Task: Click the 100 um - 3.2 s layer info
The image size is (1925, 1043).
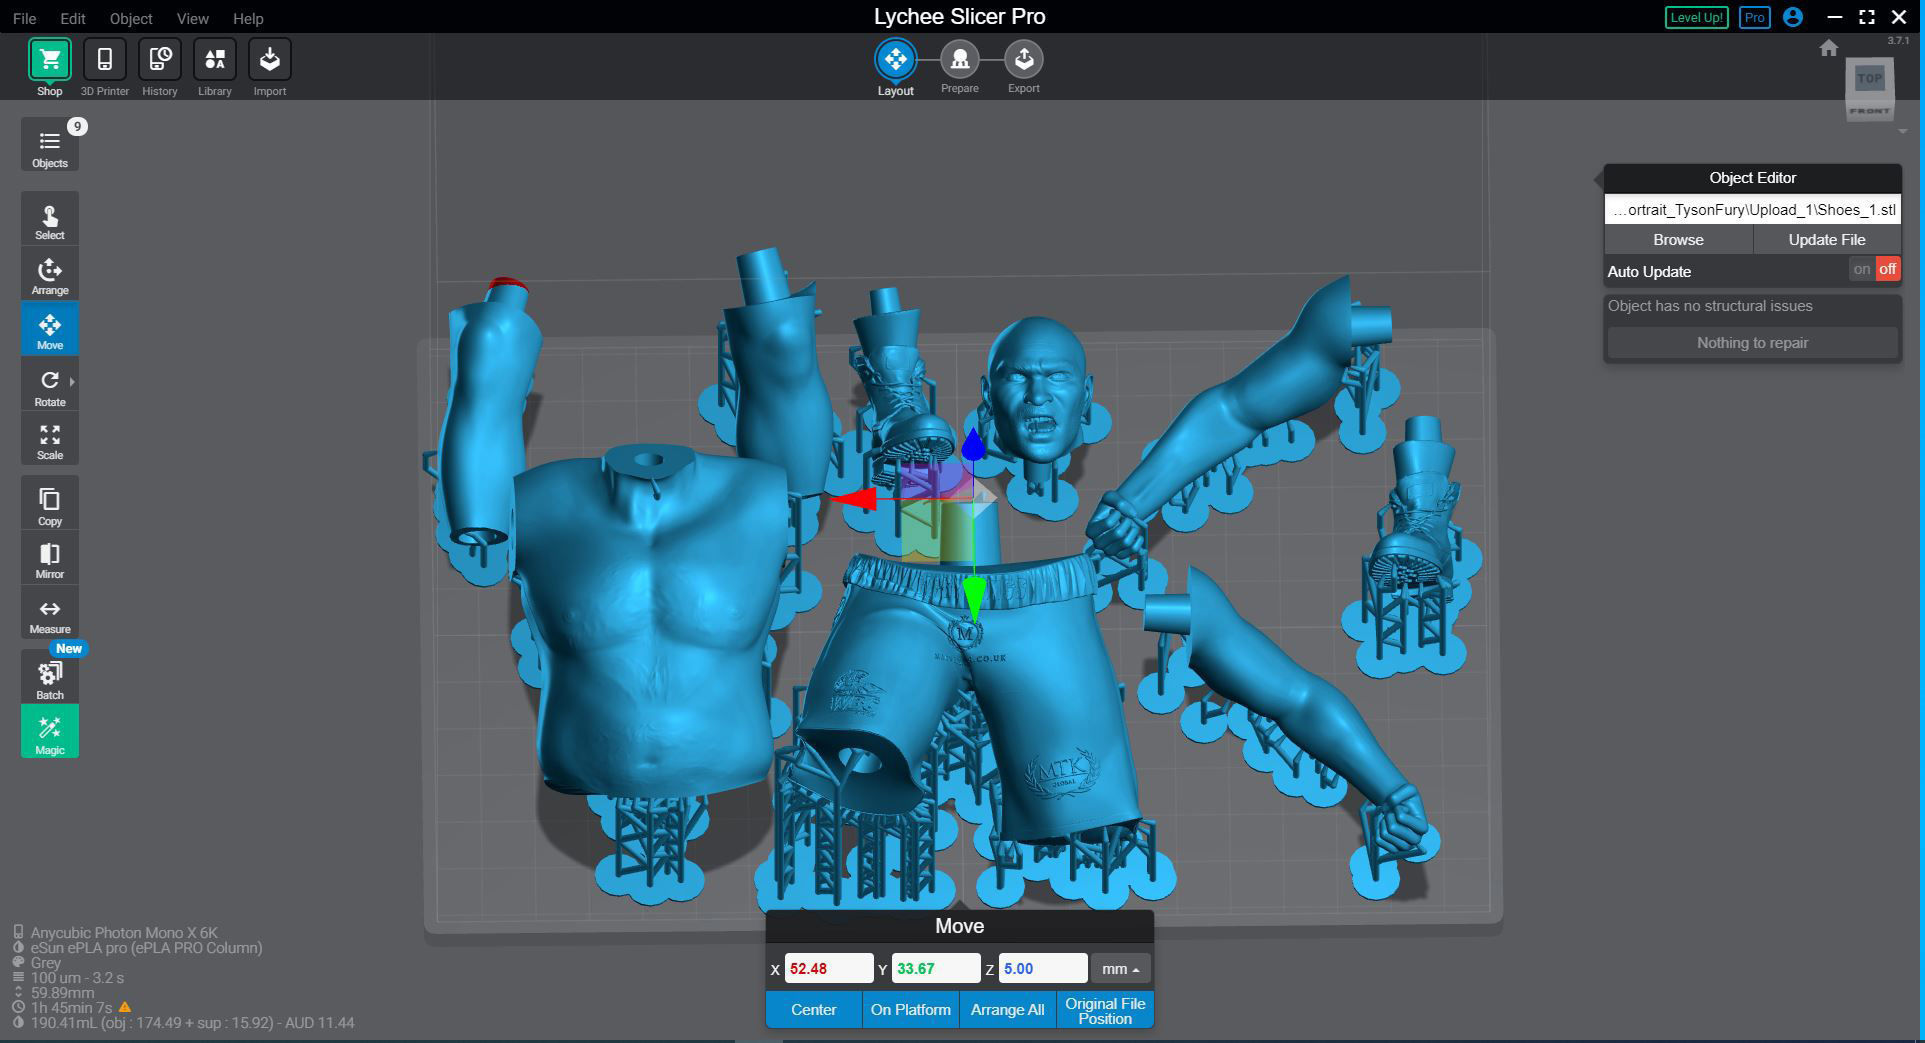Action: tap(77, 977)
